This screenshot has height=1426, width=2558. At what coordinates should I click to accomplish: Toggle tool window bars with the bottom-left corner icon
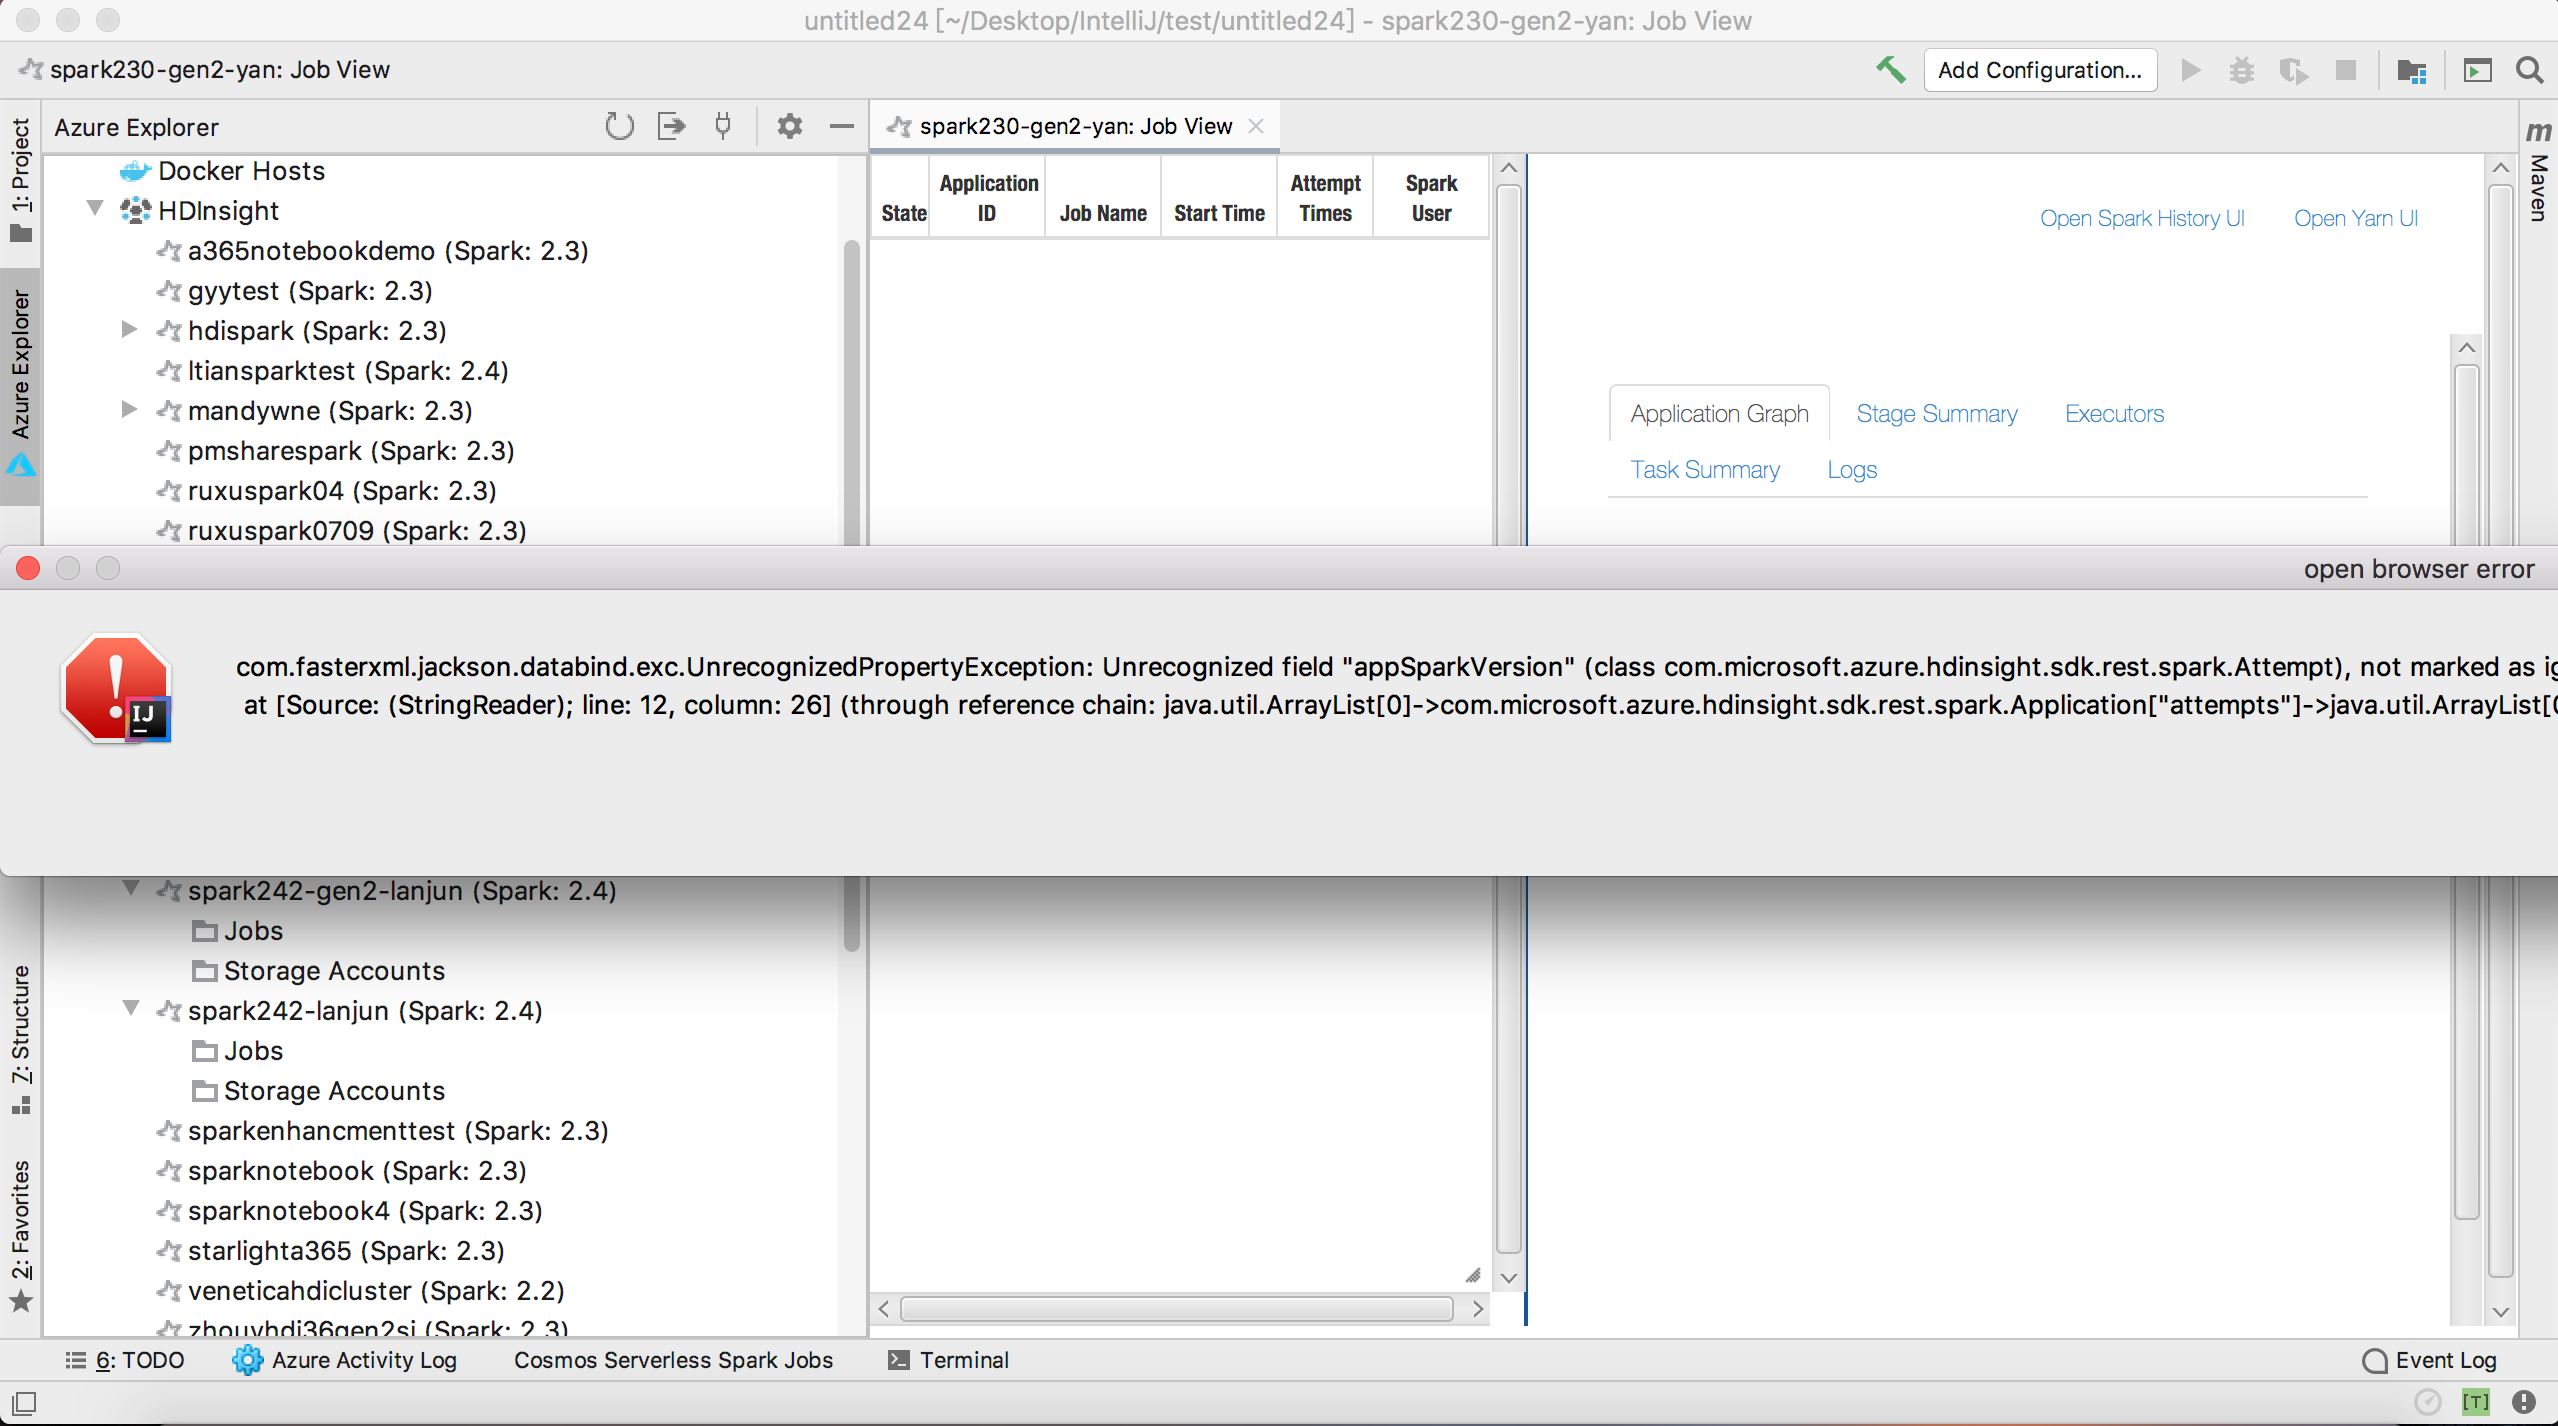click(x=24, y=1402)
